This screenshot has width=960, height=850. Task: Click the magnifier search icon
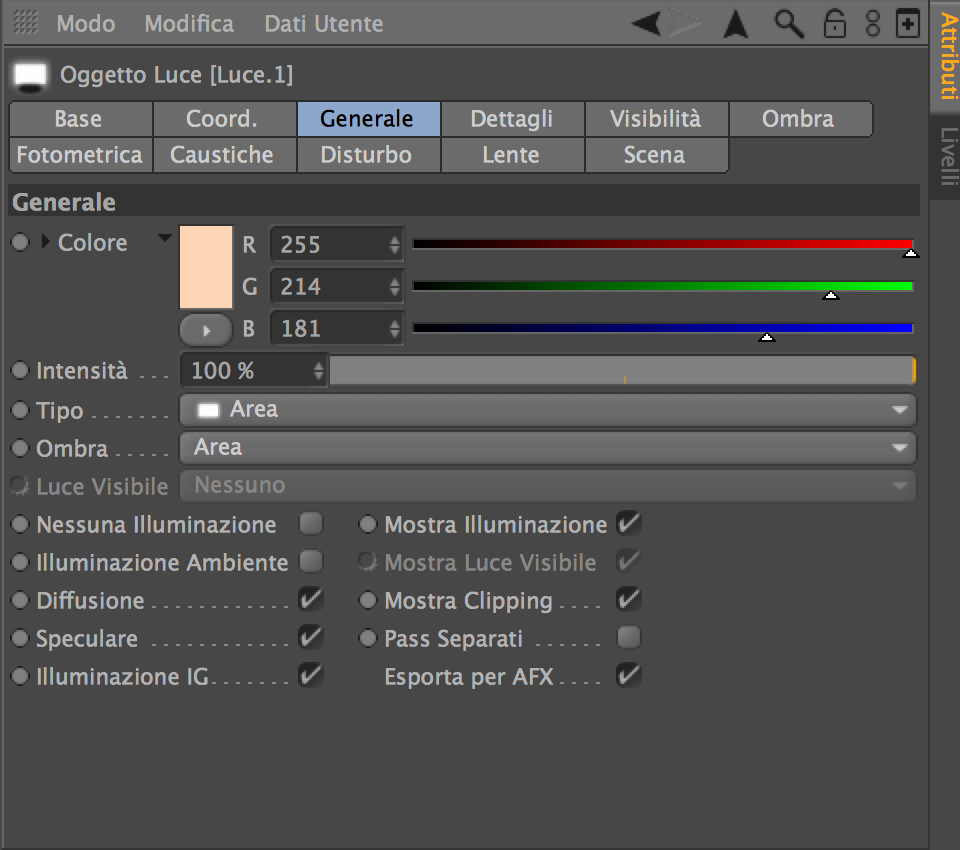pos(789,24)
